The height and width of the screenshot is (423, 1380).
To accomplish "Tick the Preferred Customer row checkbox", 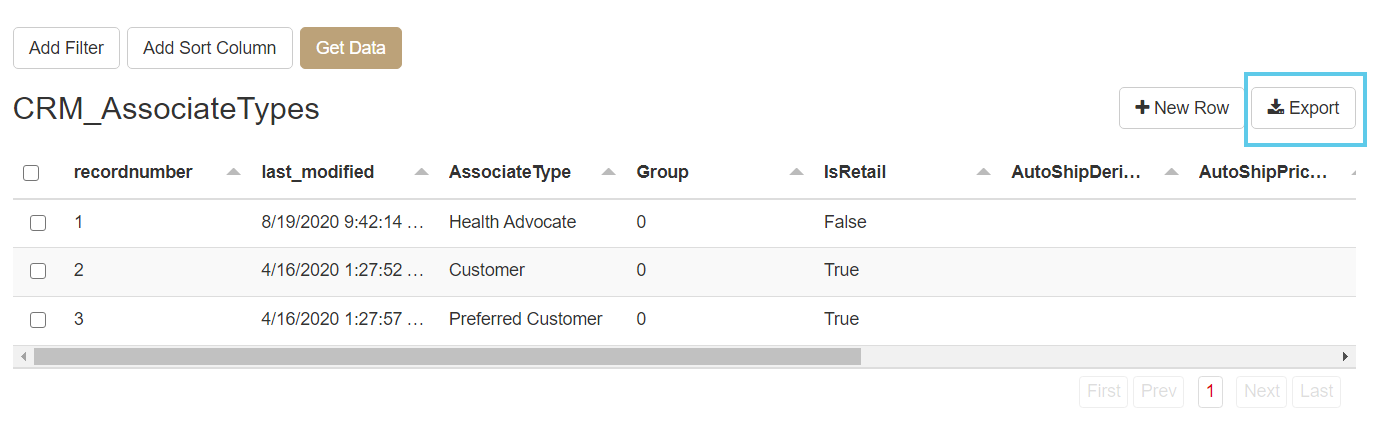I will pos(38,320).
